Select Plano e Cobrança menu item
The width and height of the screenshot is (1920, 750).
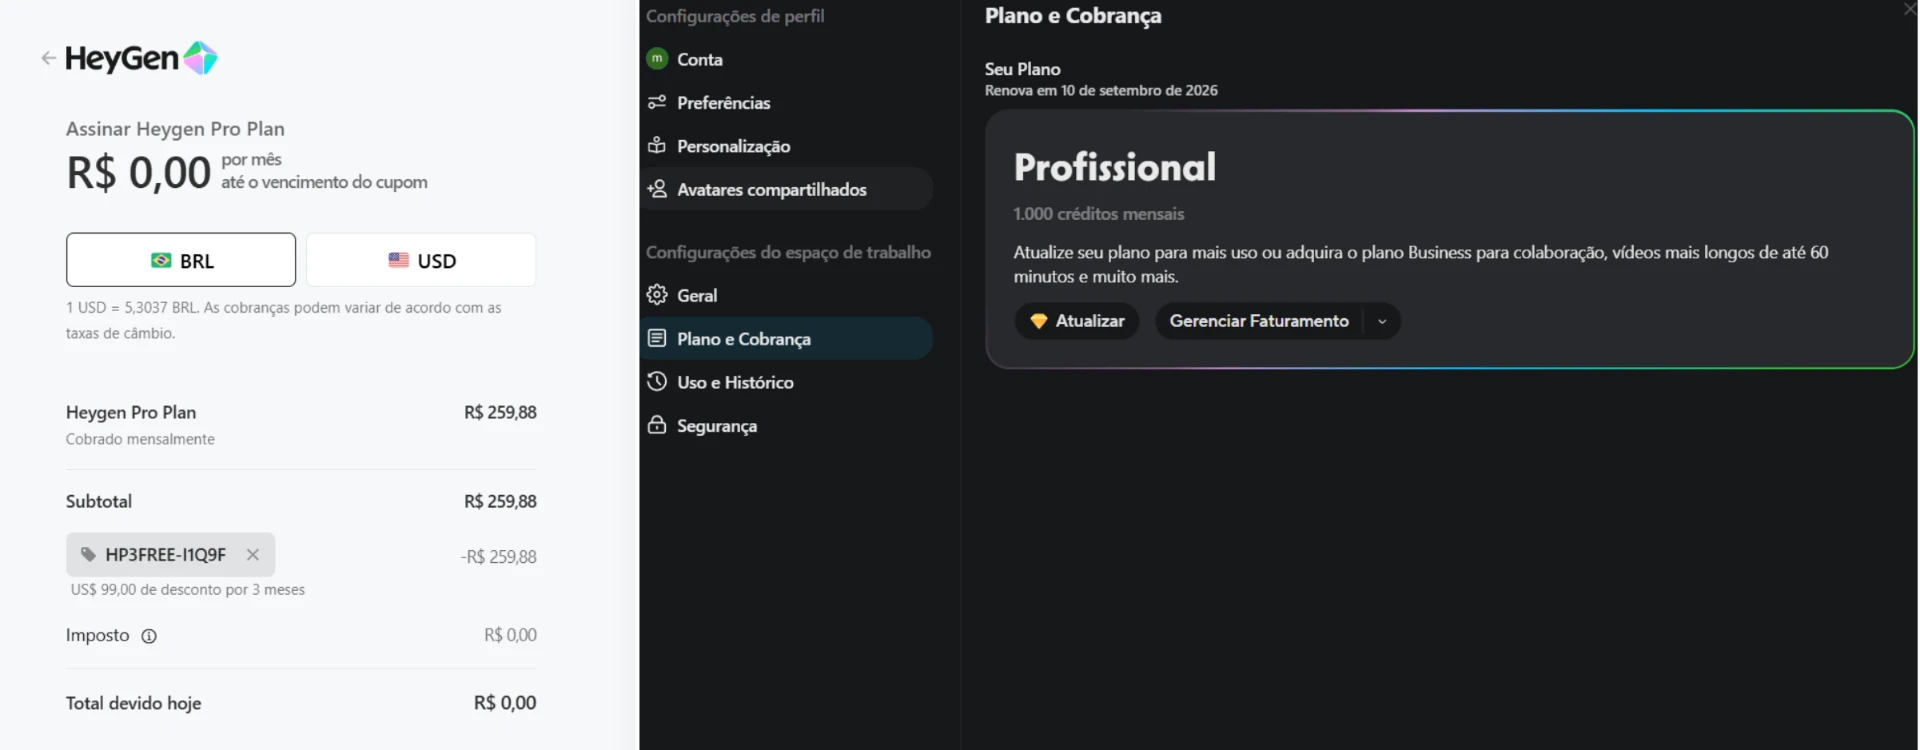coord(789,339)
